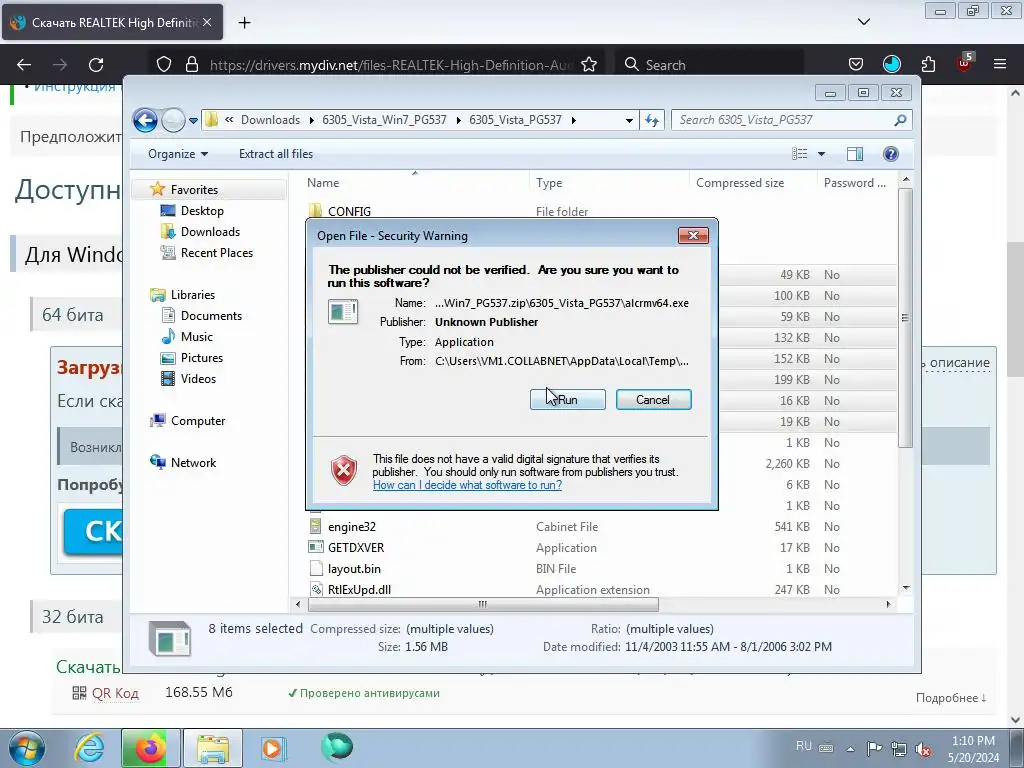
Task: Select Favorites in navigation pane
Action: click(194, 190)
